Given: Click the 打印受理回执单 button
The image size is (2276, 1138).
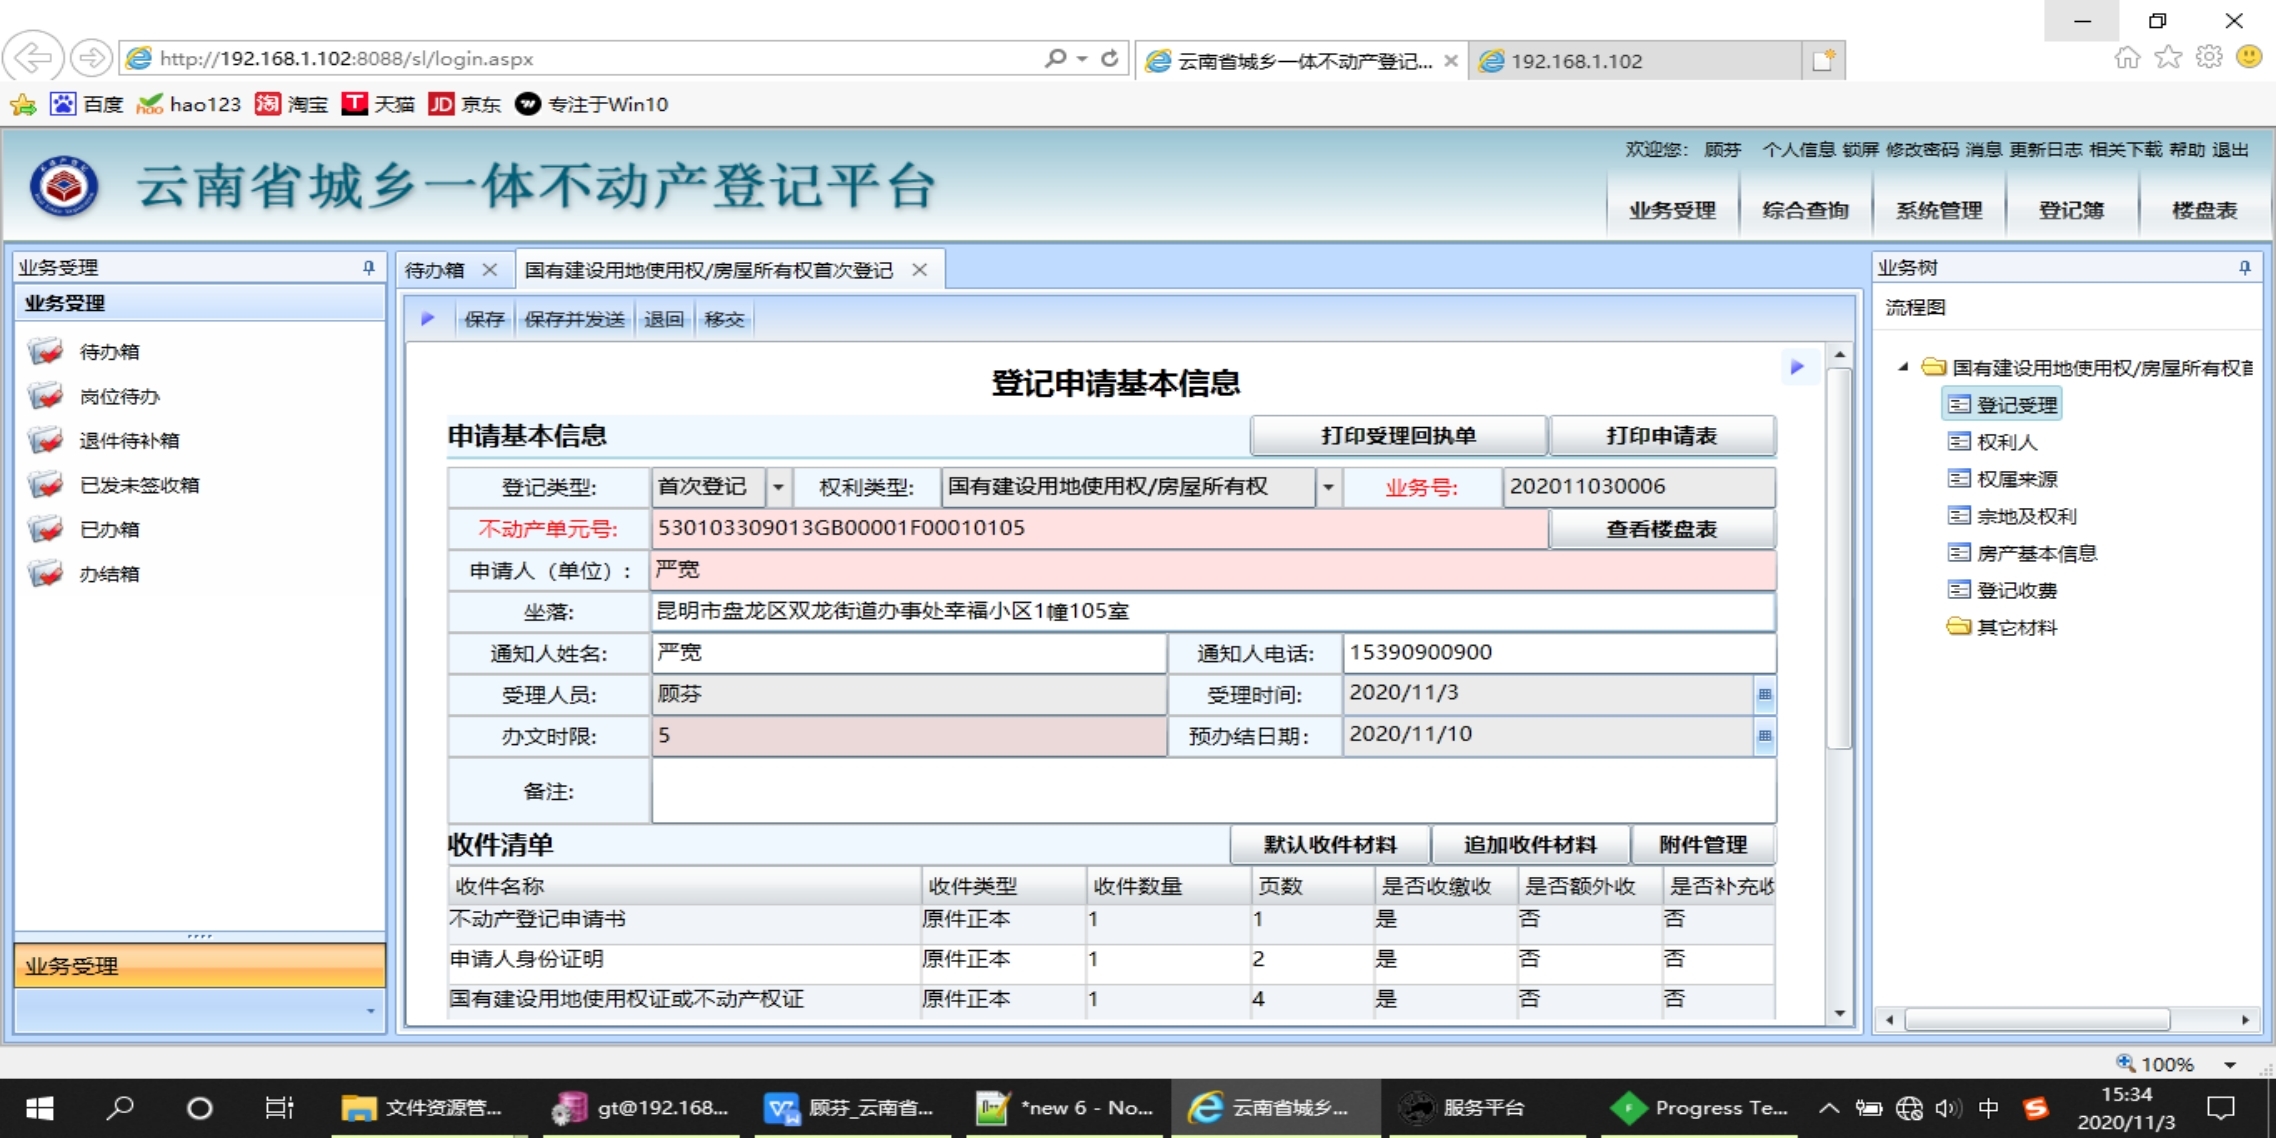Looking at the screenshot, I should pyautogui.click(x=1398, y=436).
